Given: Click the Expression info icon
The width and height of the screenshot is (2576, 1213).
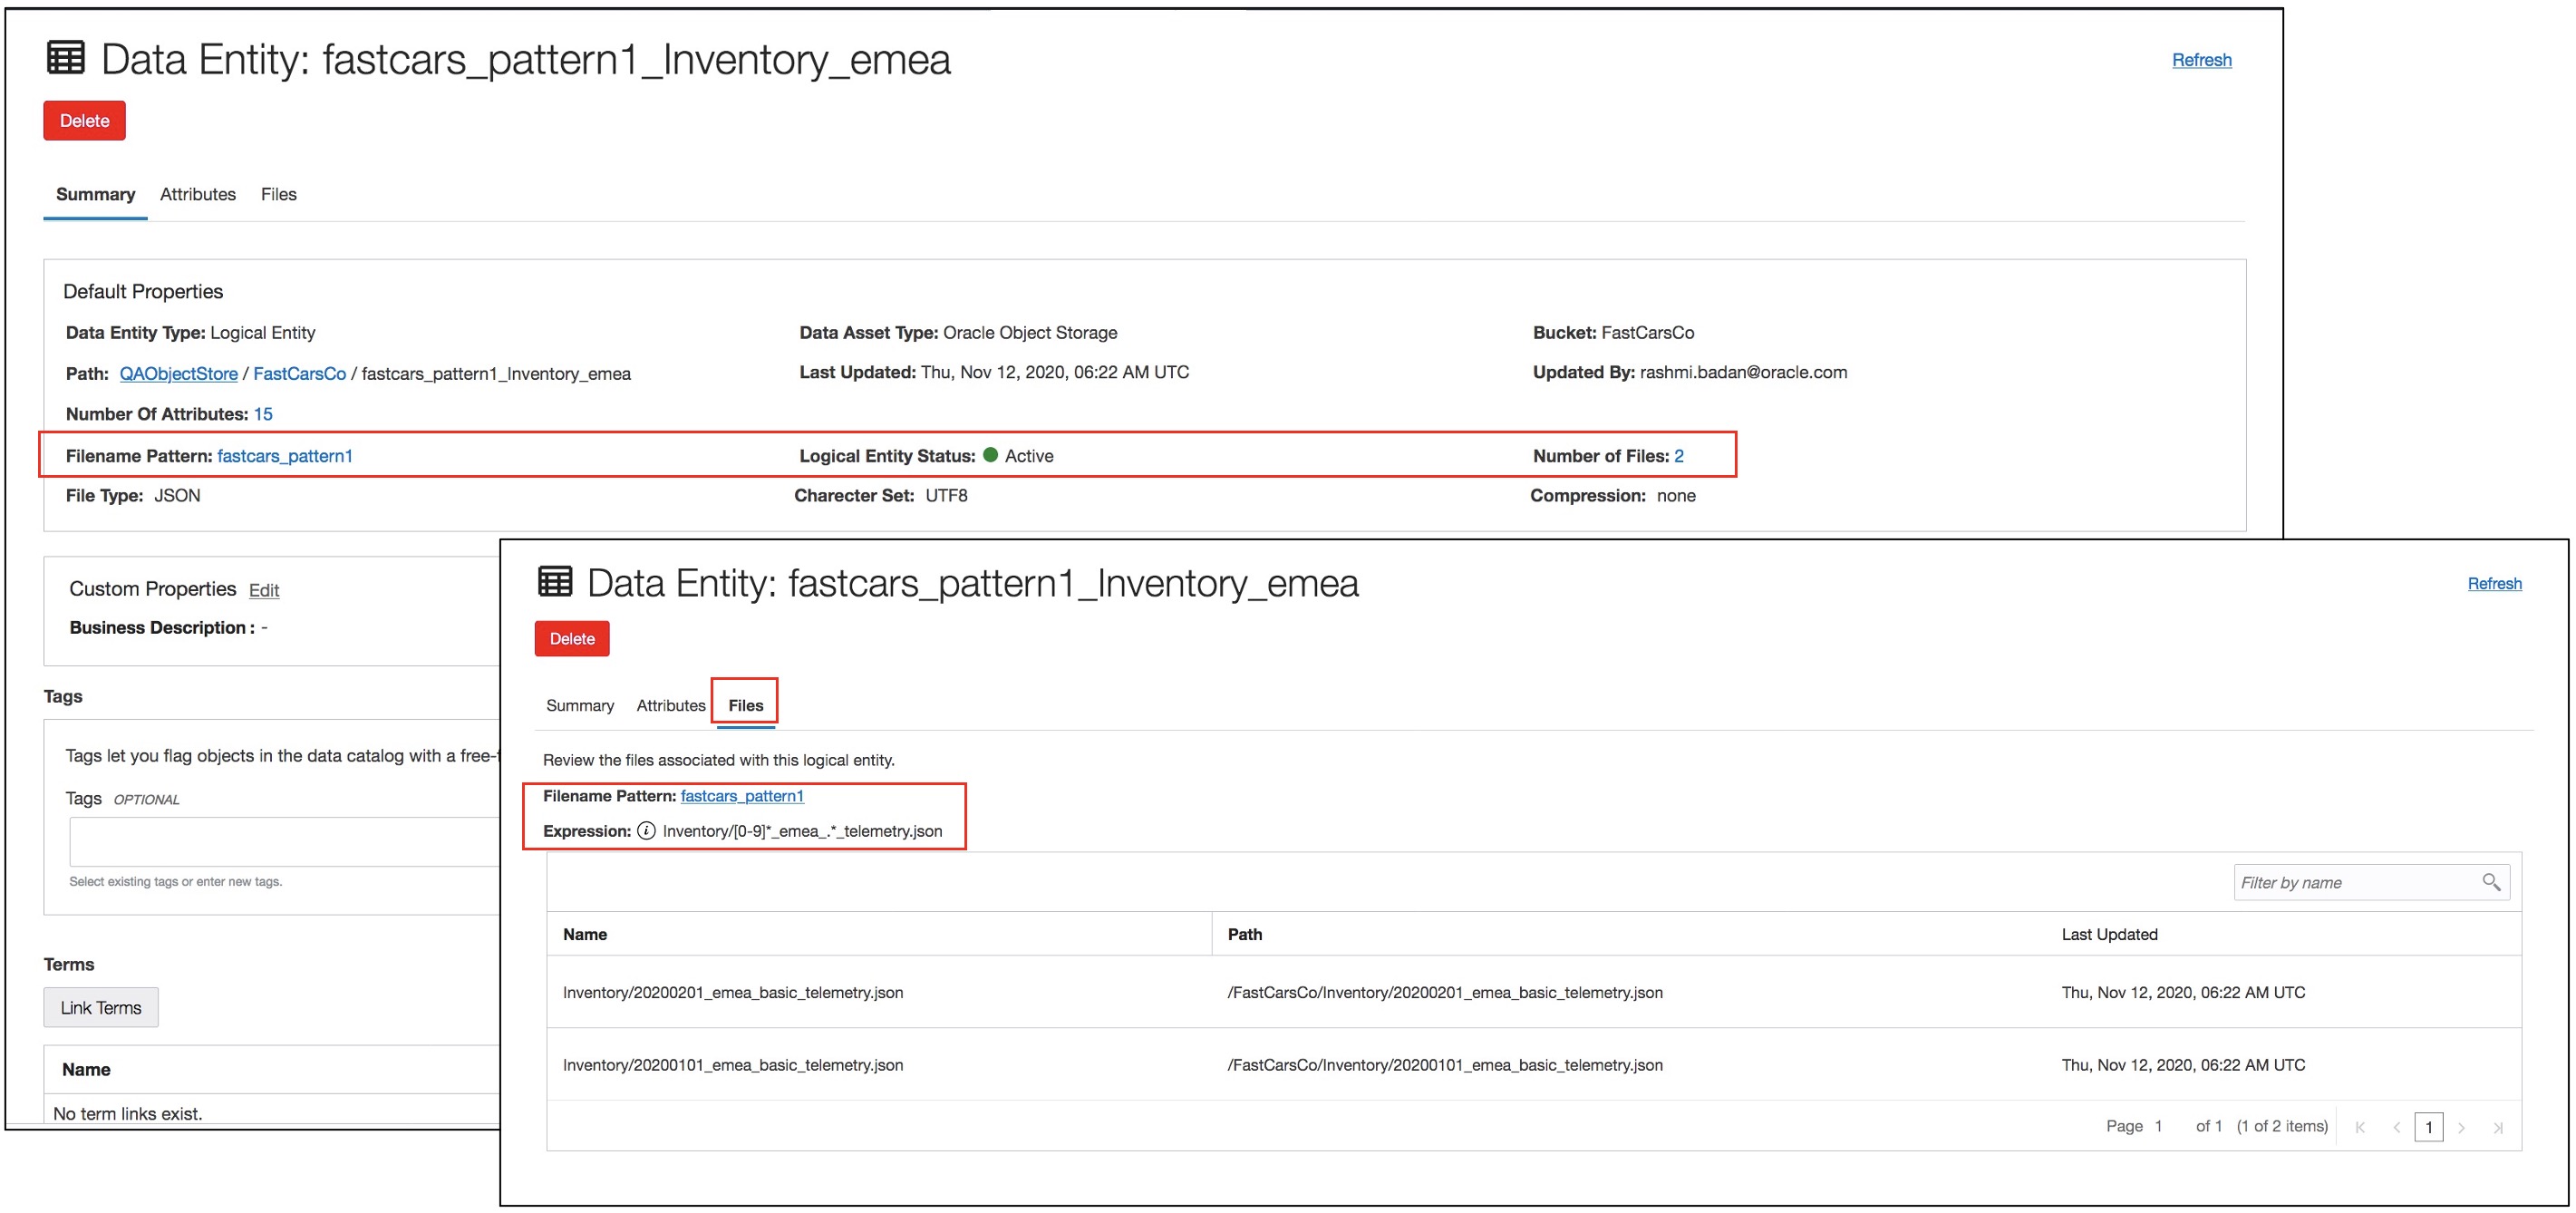Looking at the screenshot, I should click(646, 831).
